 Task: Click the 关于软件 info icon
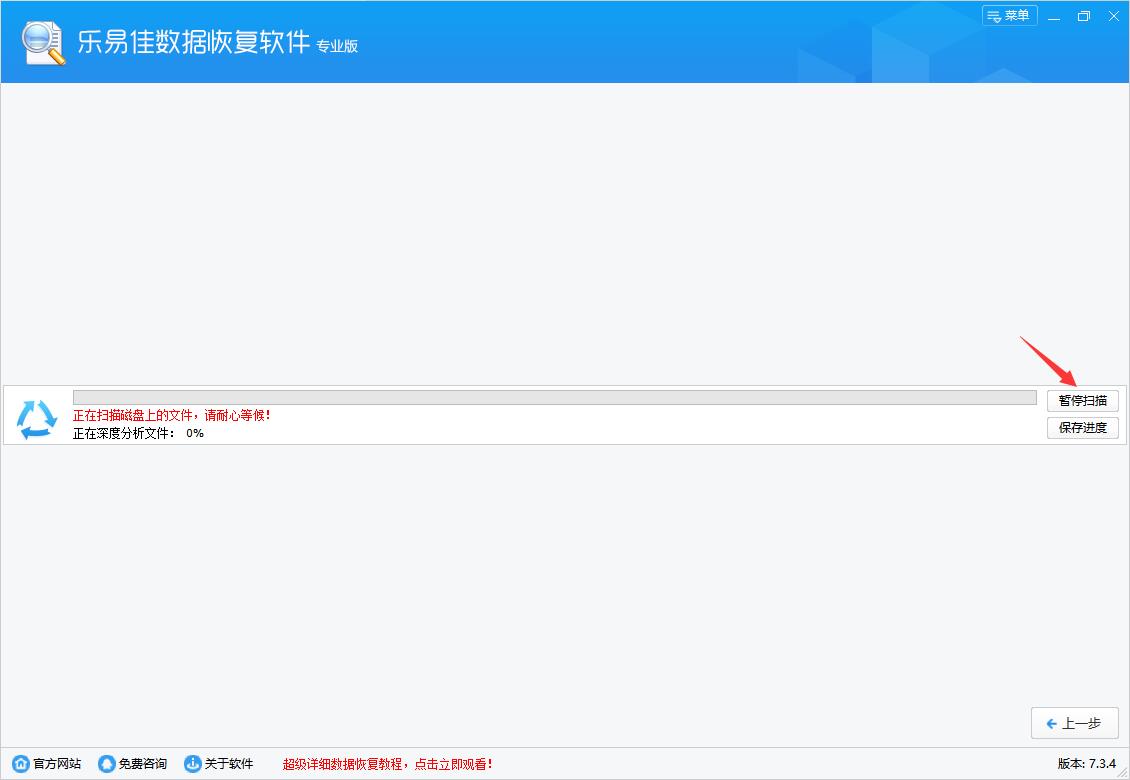coord(191,762)
